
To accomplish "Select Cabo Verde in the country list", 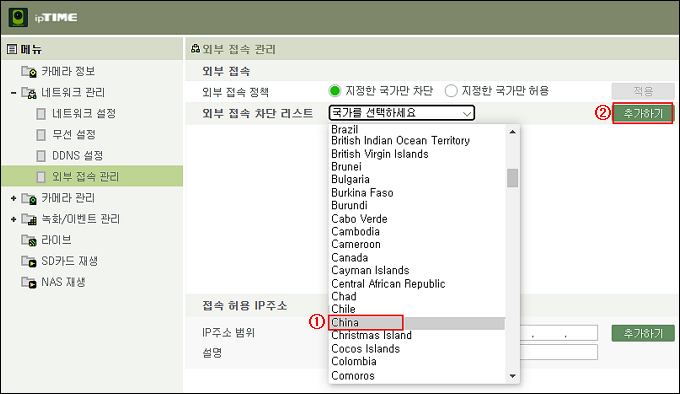I will click(359, 219).
